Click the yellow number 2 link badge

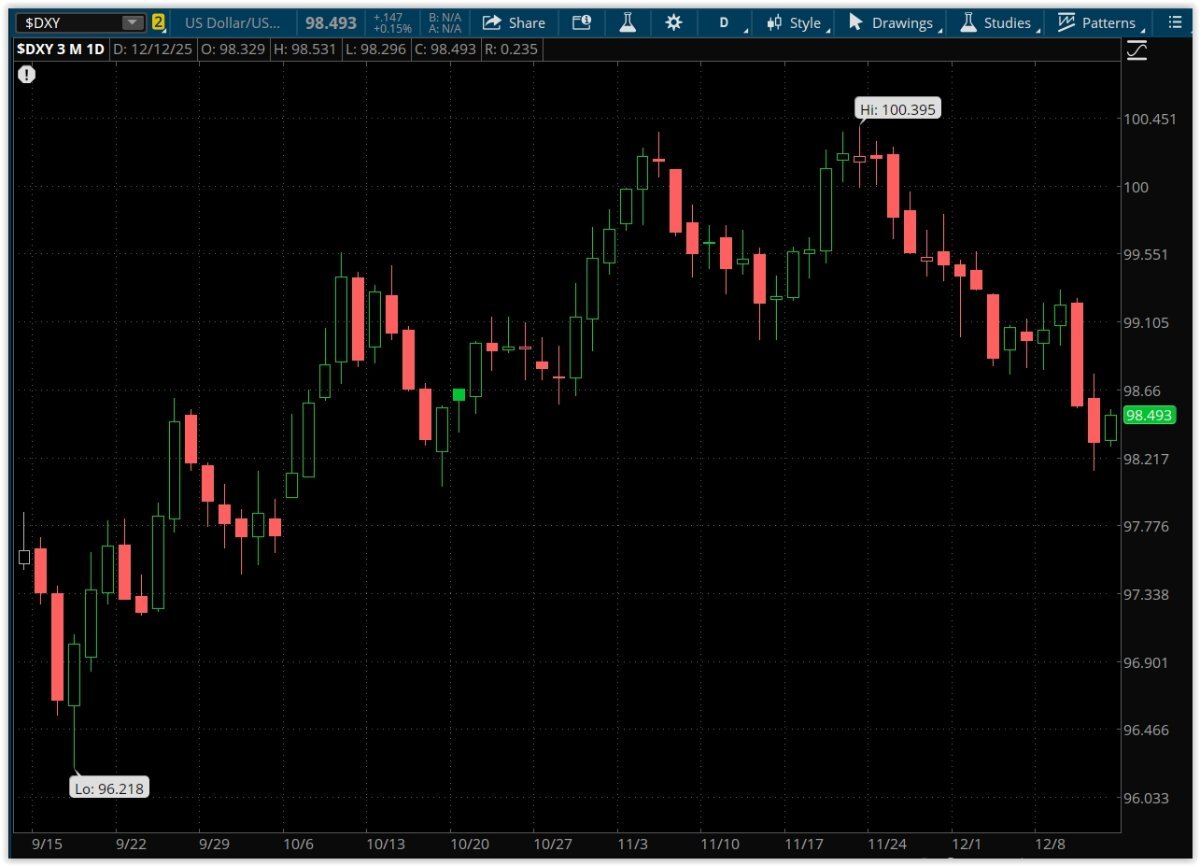(x=158, y=23)
